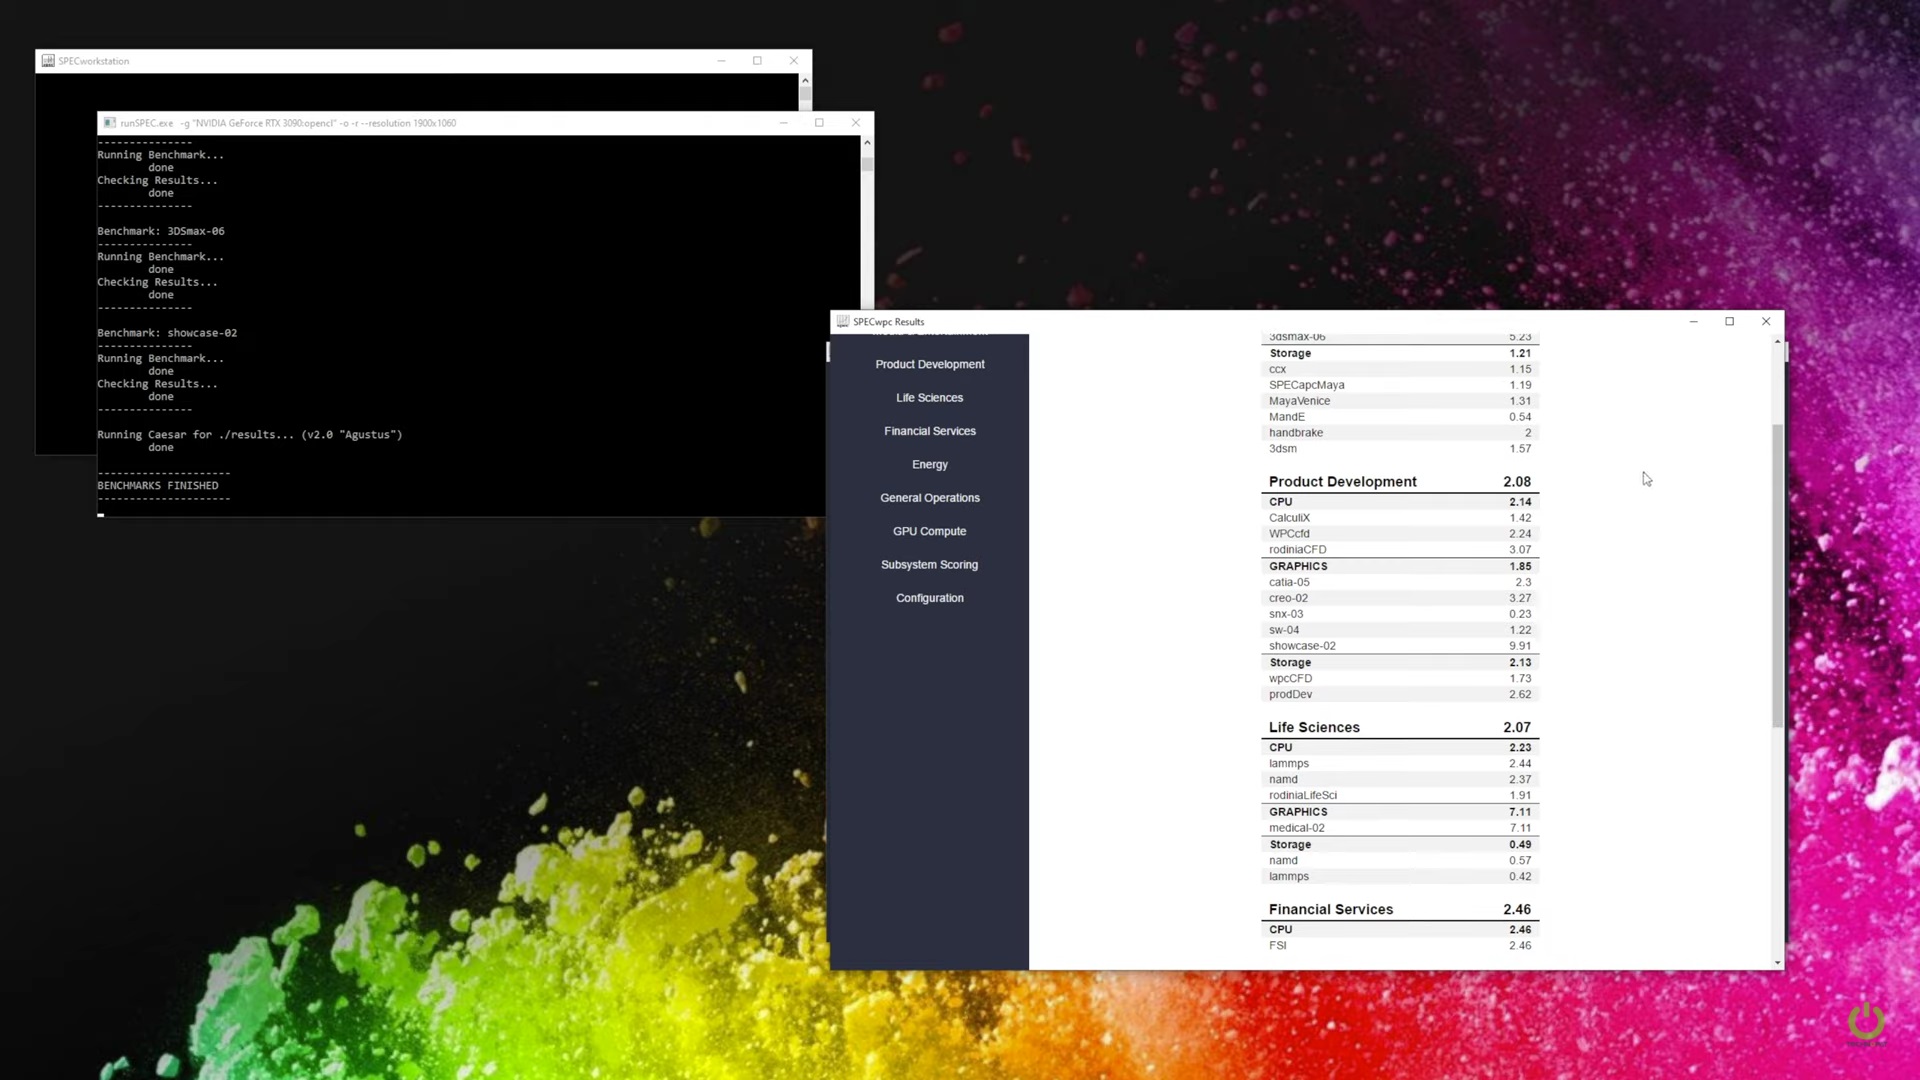Select Financial Services in sidebar
The height and width of the screenshot is (1080, 1920).
(929, 431)
